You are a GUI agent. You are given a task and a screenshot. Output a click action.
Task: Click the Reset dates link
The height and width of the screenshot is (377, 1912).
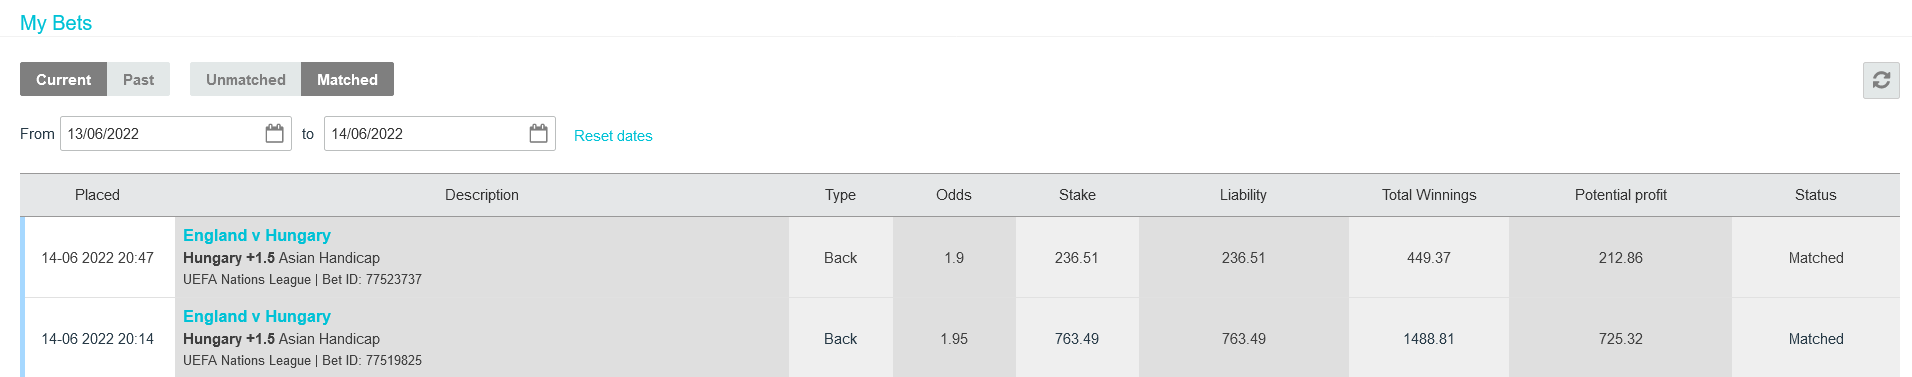[613, 136]
